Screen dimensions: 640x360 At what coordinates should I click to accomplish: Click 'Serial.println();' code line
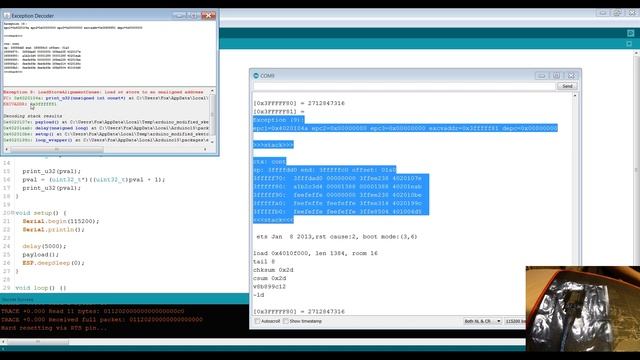coord(53,229)
